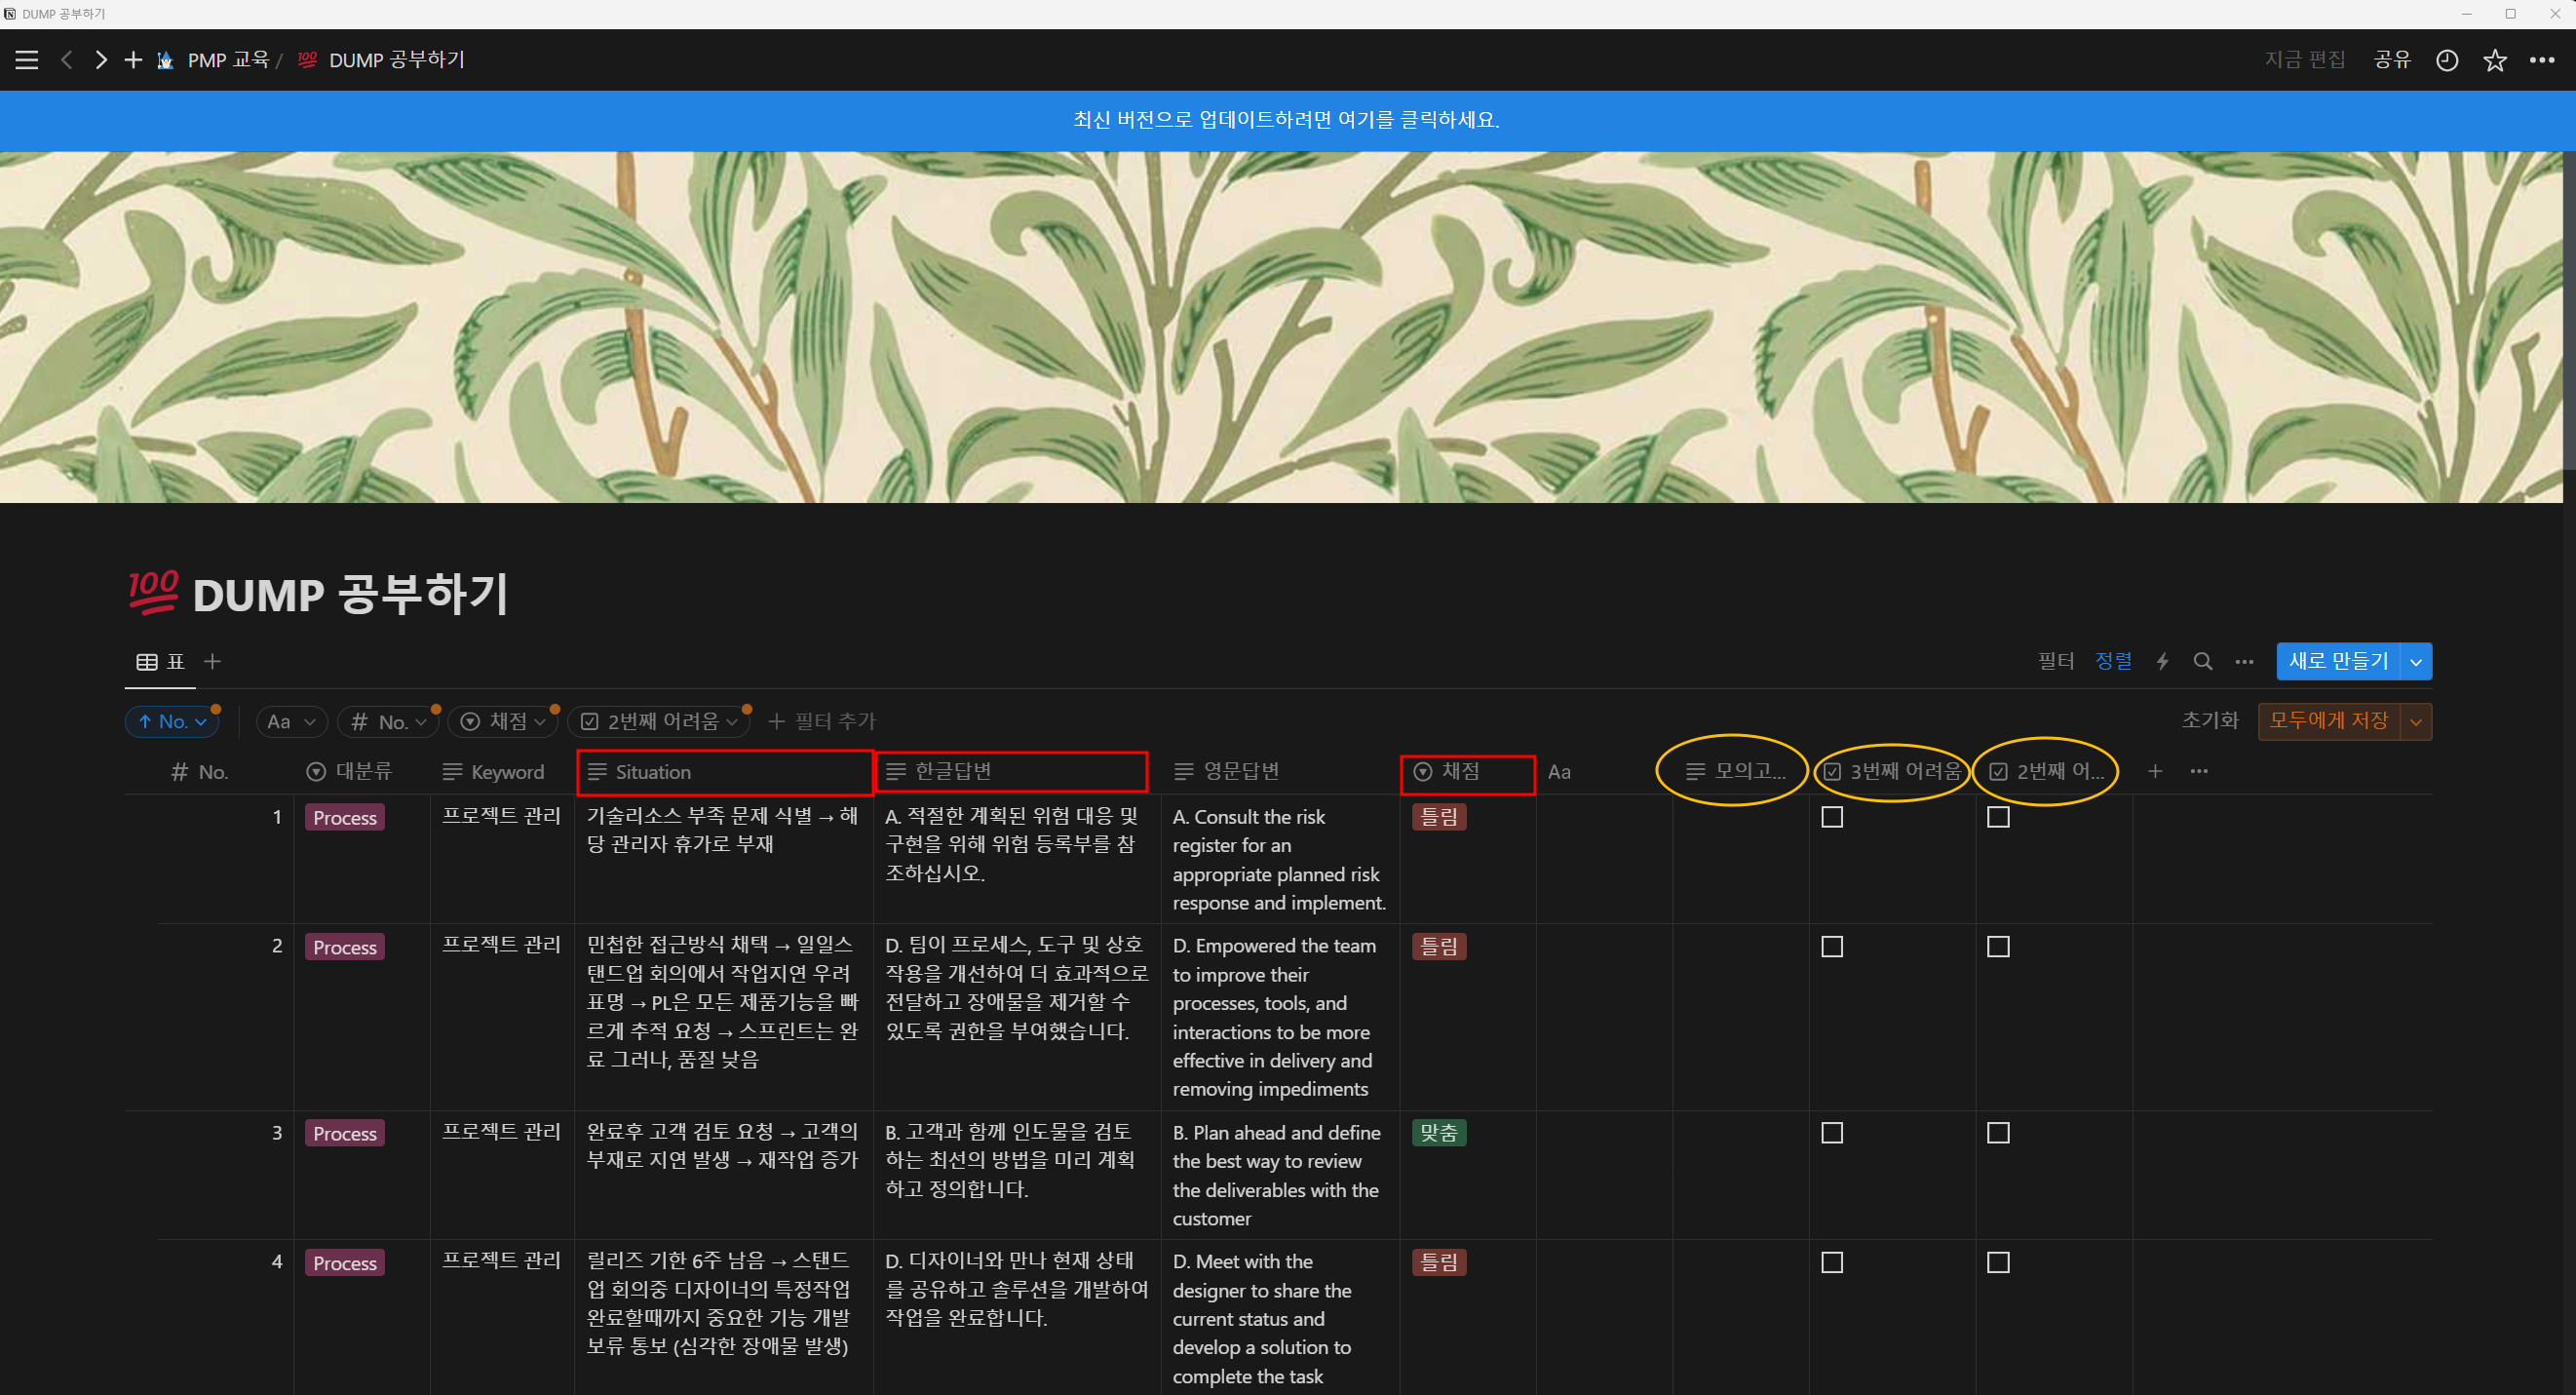Click DUMP 공부하기 breadcrumb in top bar

tap(397, 60)
